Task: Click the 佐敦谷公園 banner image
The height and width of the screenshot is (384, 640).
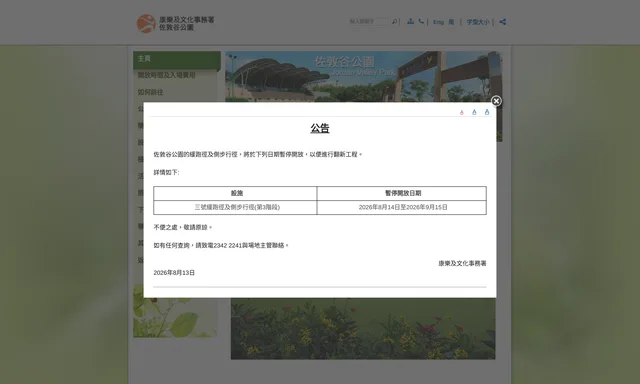Action: 363,76
